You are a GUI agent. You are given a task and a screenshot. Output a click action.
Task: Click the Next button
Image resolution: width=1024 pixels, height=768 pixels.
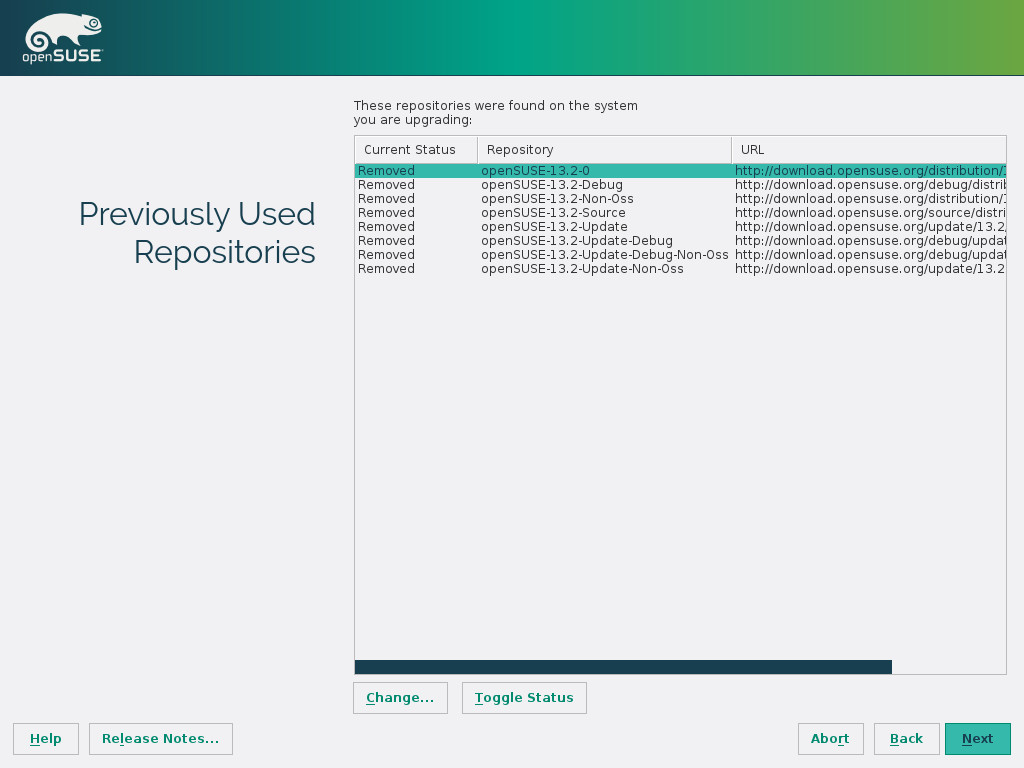click(x=977, y=739)
